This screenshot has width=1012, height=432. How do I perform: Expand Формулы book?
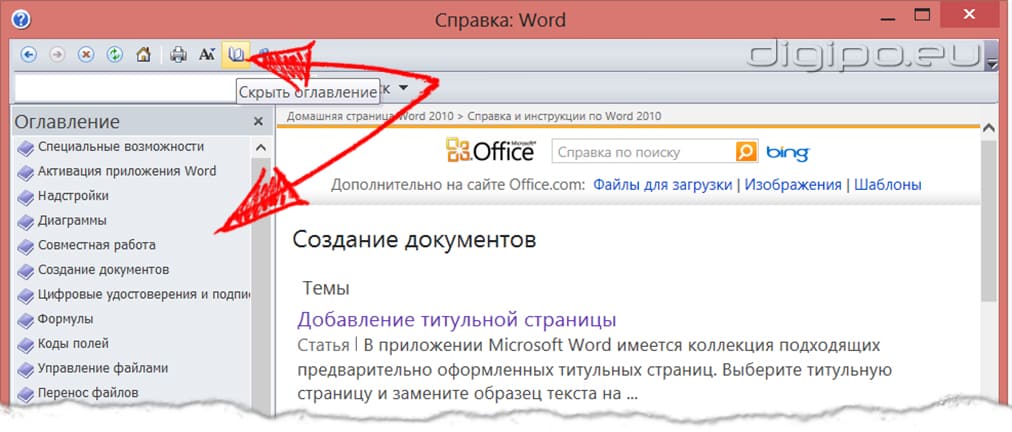pyautogui.click(x=65, y=318)
